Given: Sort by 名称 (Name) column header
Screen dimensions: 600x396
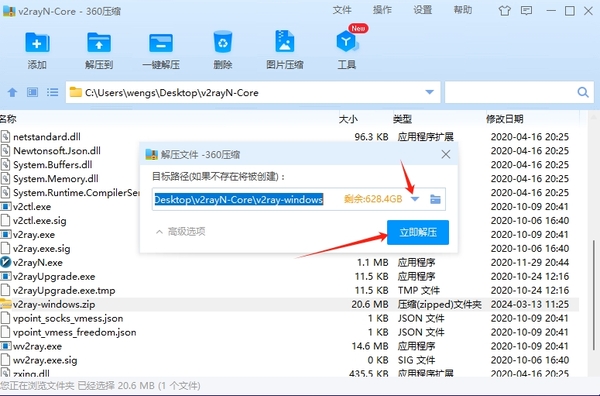Looking at the screenshot, I should coord(8,119).
